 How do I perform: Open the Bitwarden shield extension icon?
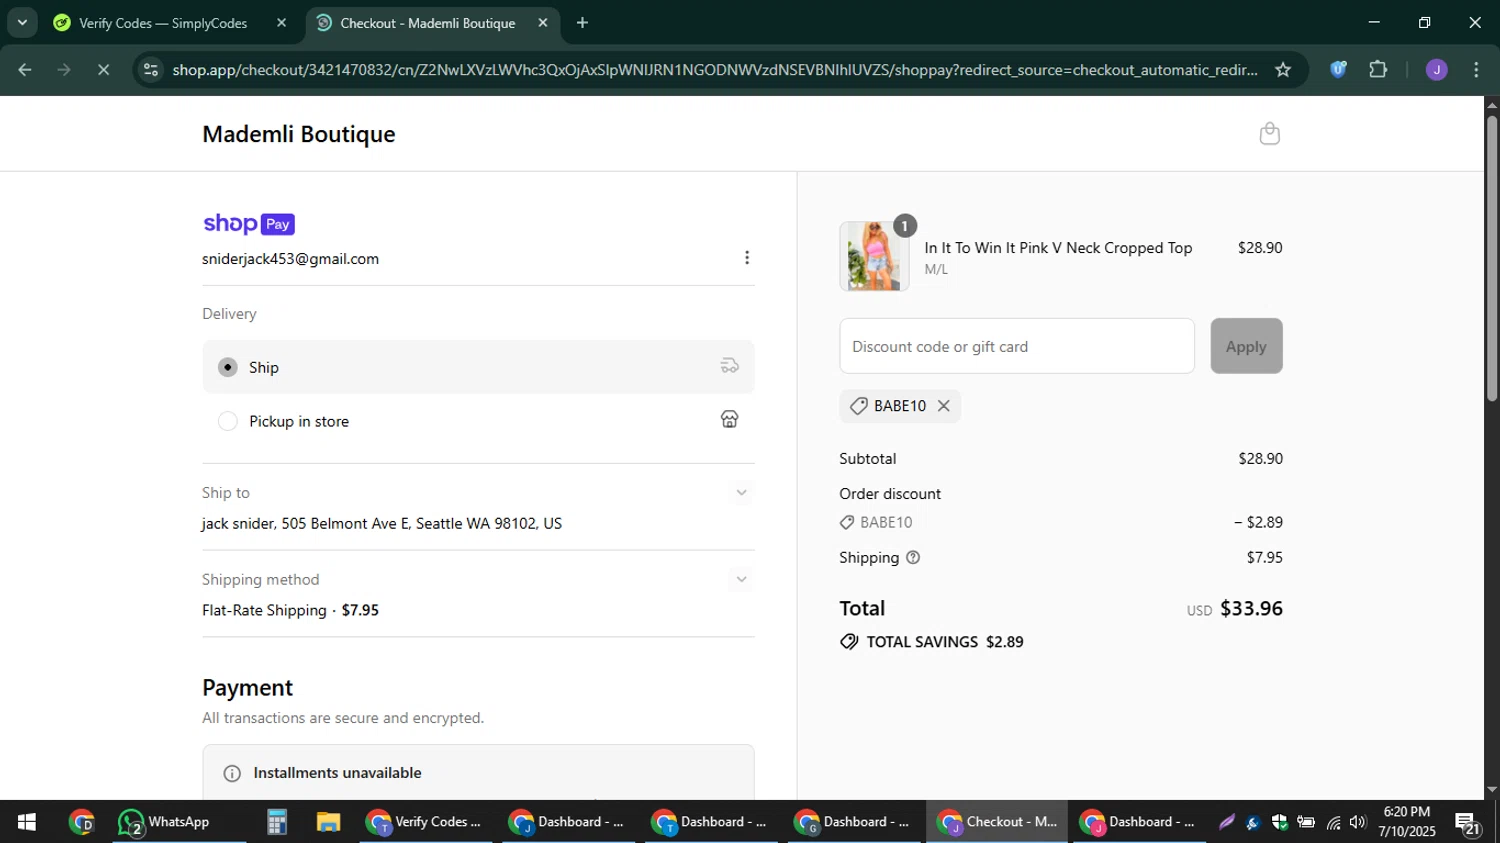coord(1338,70)
